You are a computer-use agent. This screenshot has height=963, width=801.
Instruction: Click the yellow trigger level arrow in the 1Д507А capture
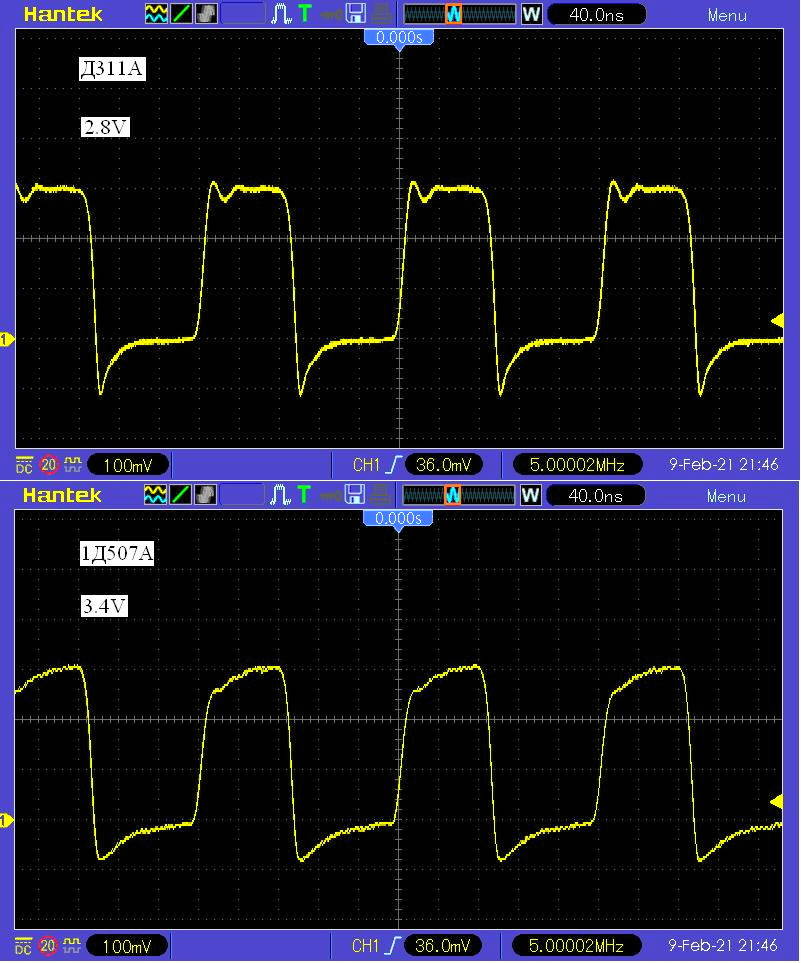click(776, 801)
